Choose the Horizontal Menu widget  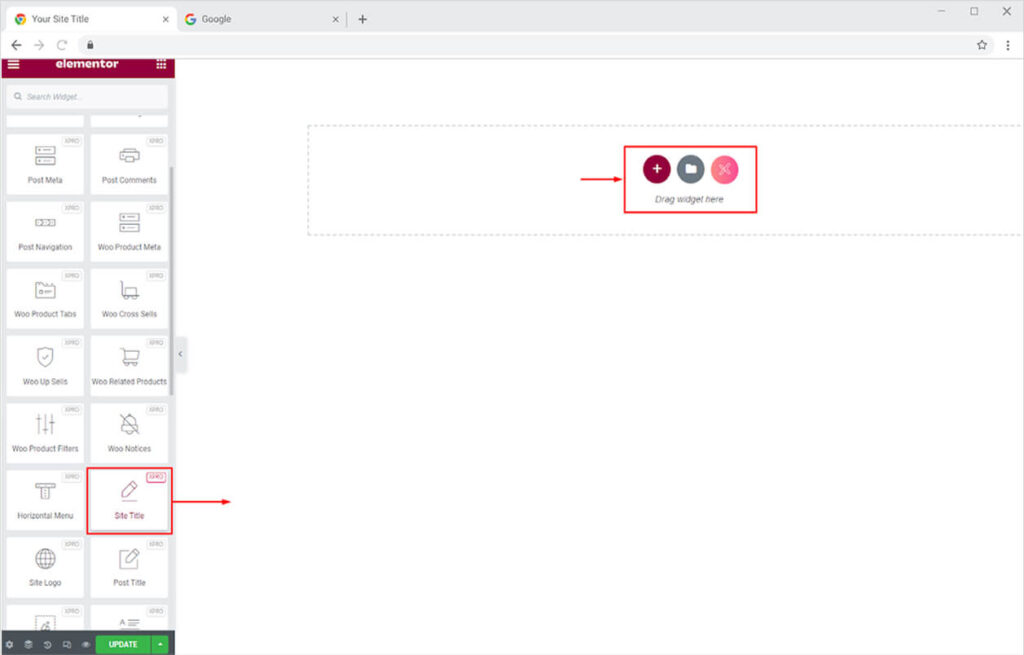(x=45, y=499)
